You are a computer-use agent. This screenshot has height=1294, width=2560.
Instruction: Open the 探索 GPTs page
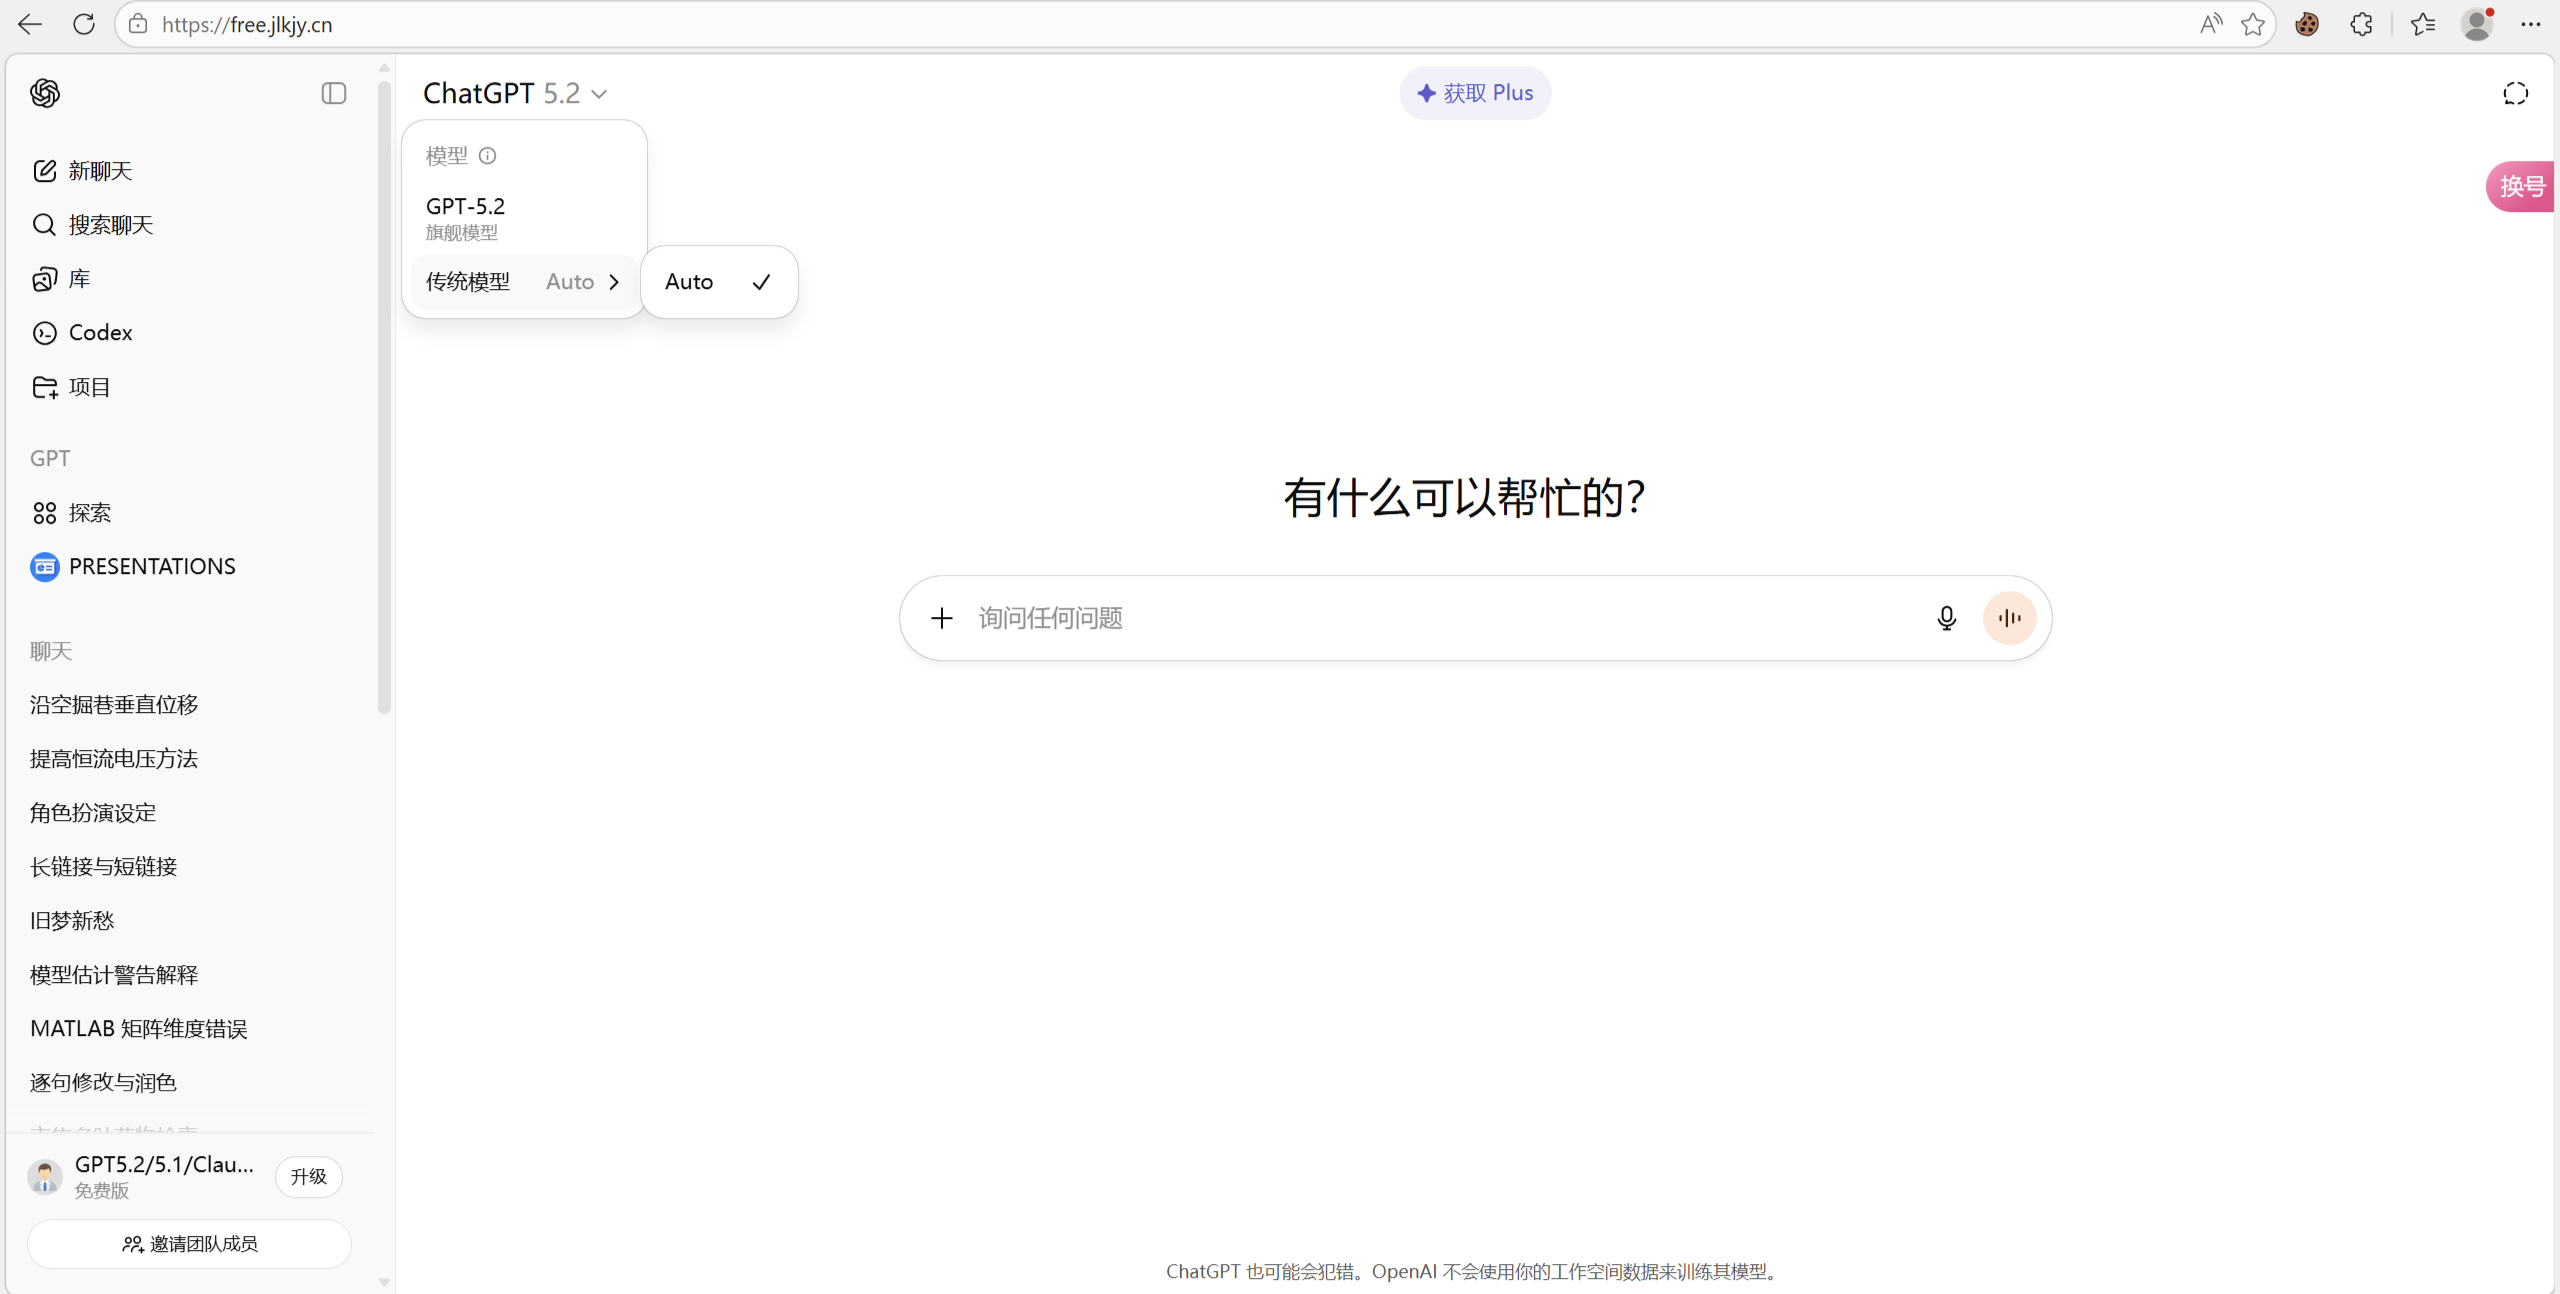click(x=88, y=511)
